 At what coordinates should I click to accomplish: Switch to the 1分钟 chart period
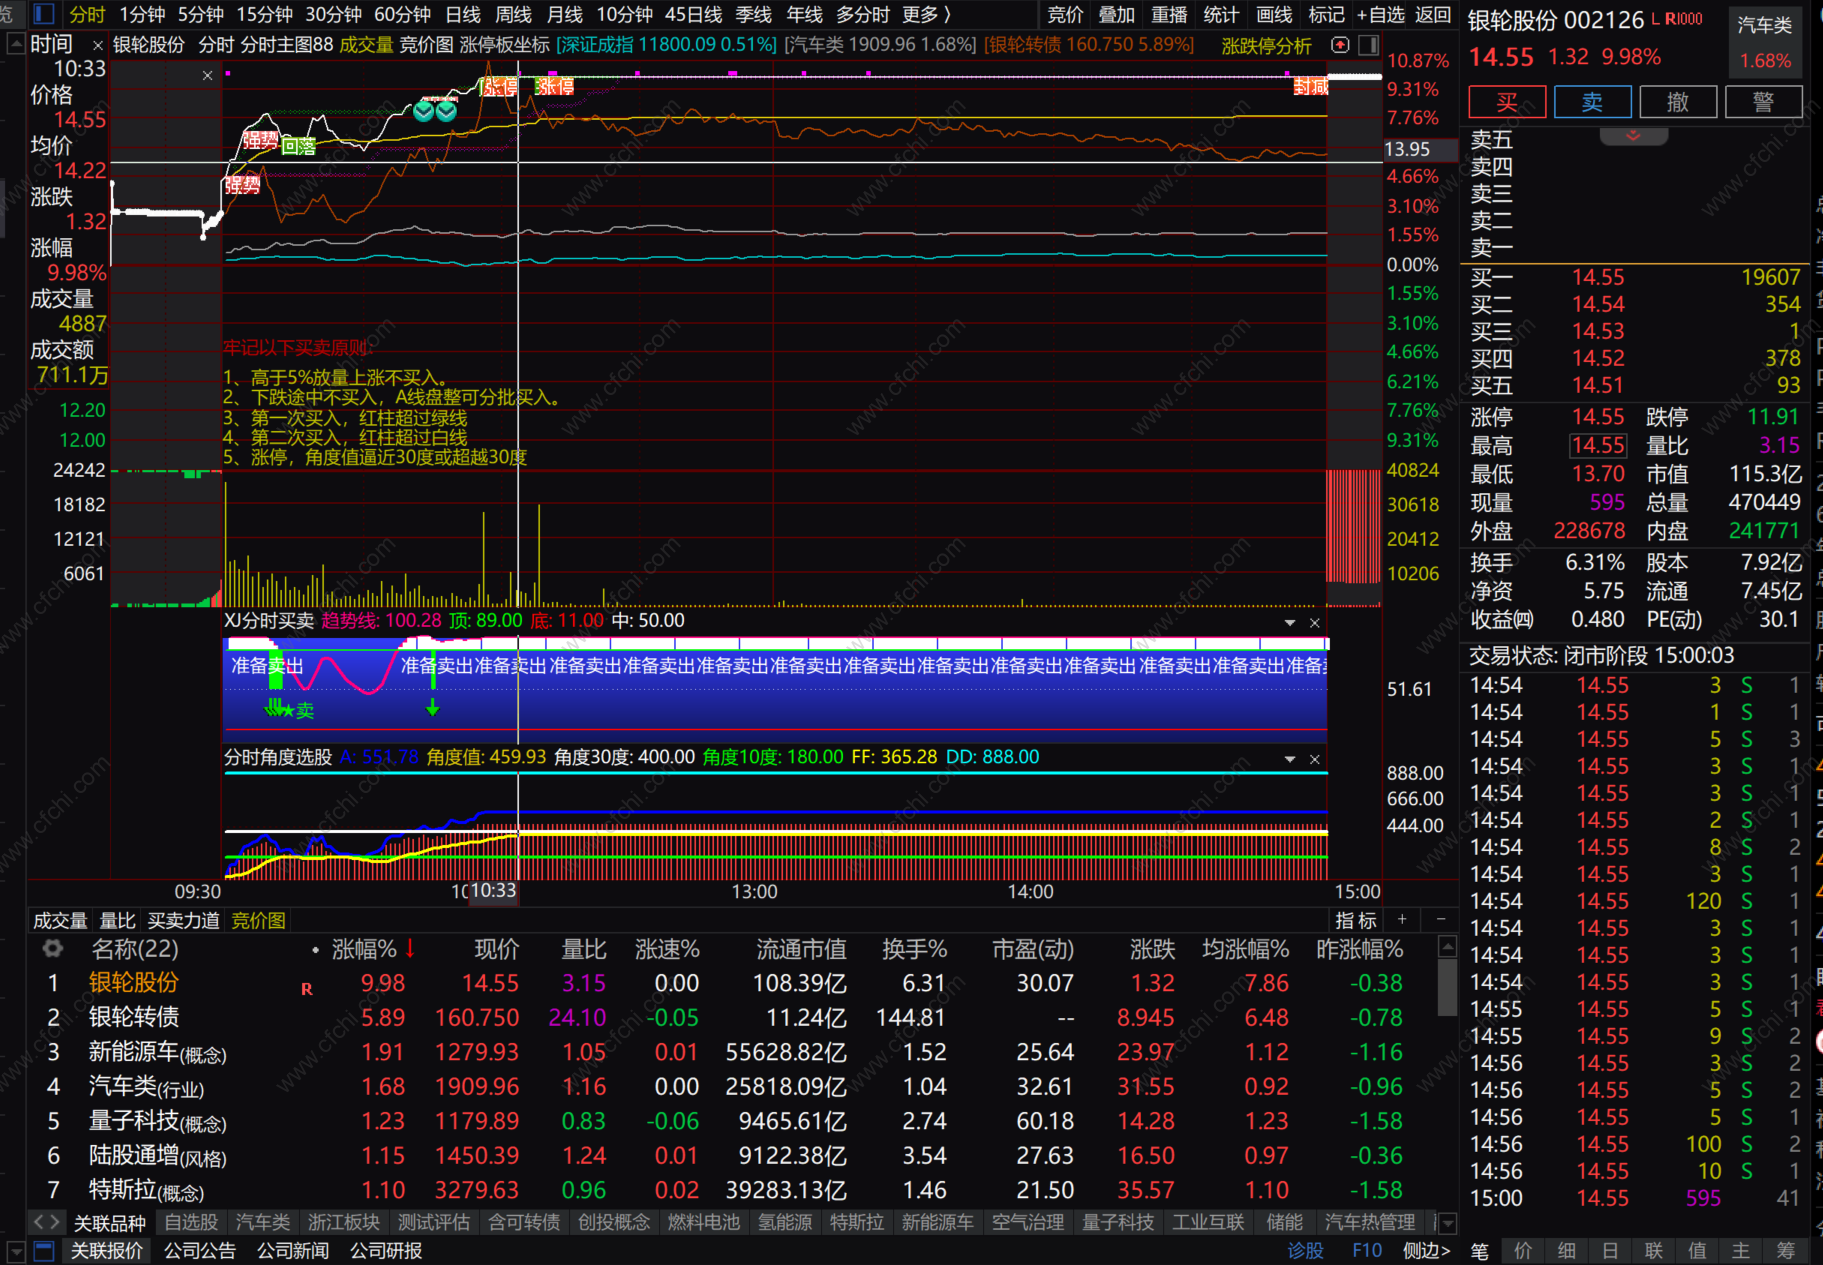142,14
